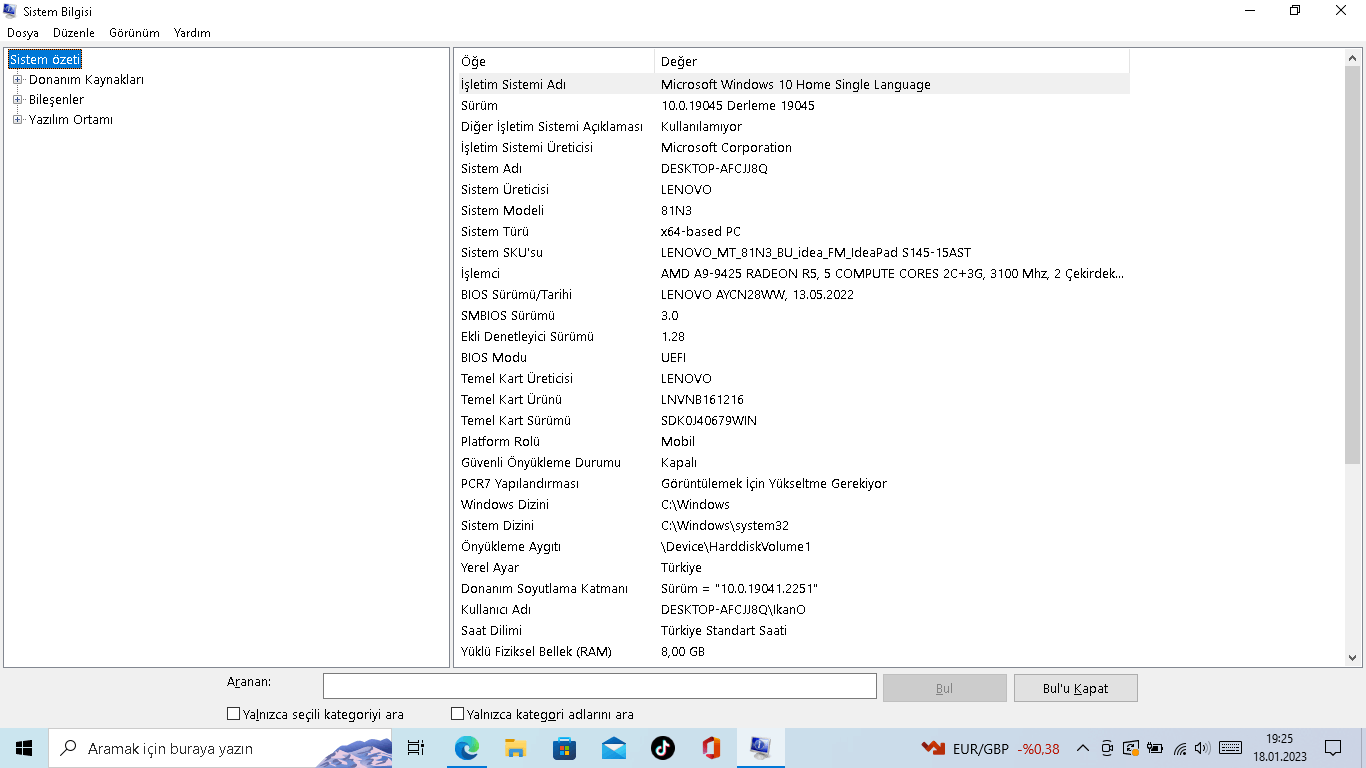Select the C:\Windows\system32 value

tap(725, 526)
